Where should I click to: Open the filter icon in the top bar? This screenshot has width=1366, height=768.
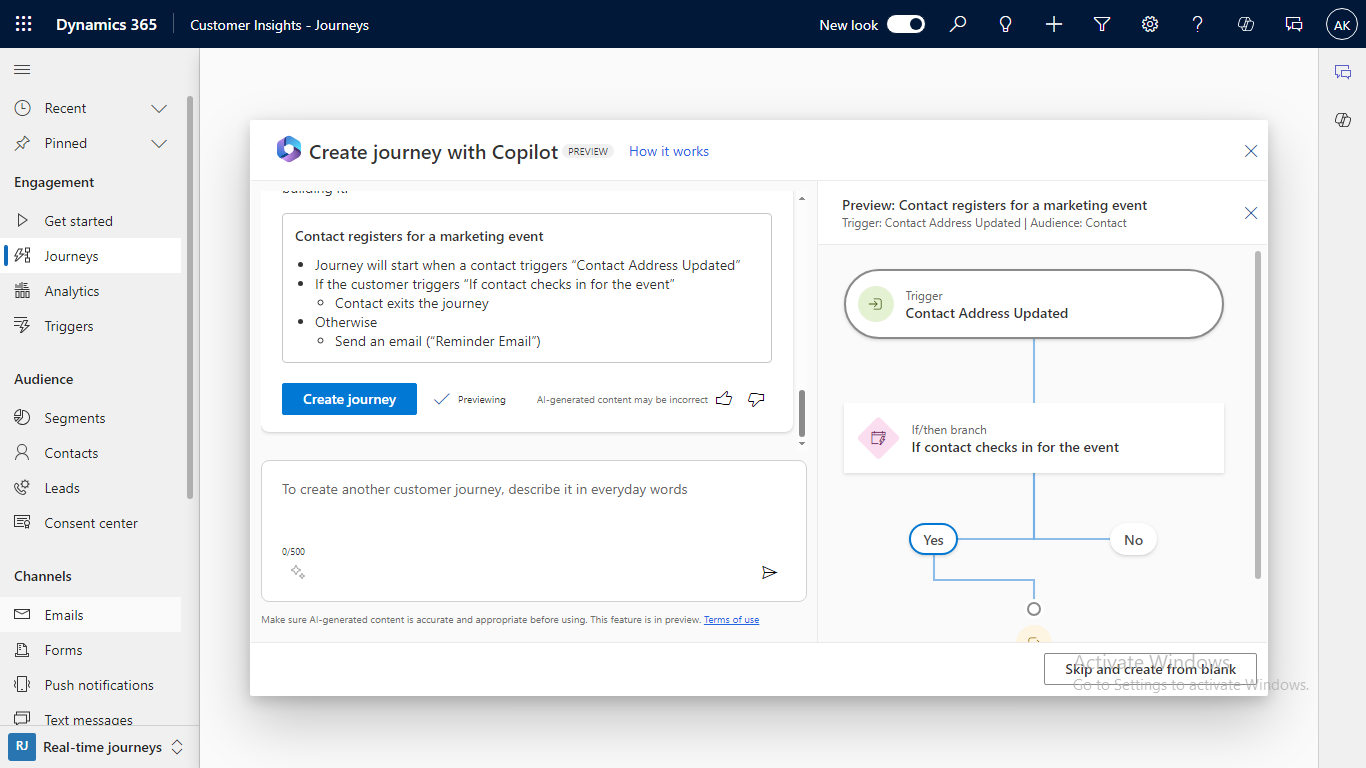click(x=1101, y=24)
